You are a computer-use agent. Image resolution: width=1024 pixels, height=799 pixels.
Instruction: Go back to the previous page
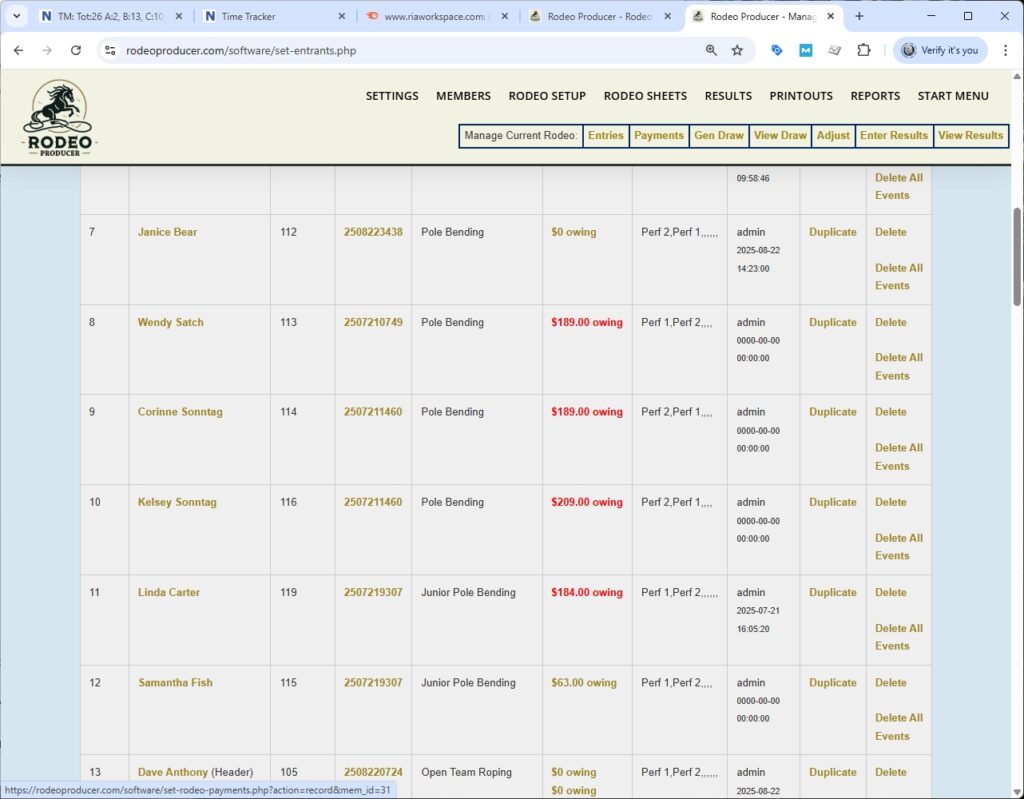coord(18,50)
